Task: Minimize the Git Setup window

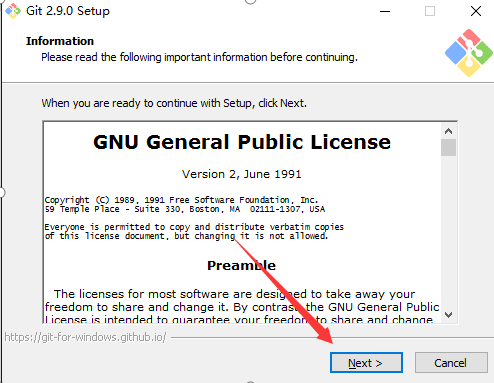Action: pos(385,11)
